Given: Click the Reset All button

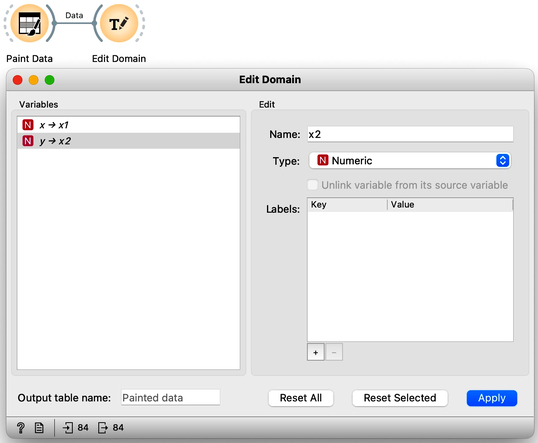Looking at the screenshot, I should click(x=301, y=398).
